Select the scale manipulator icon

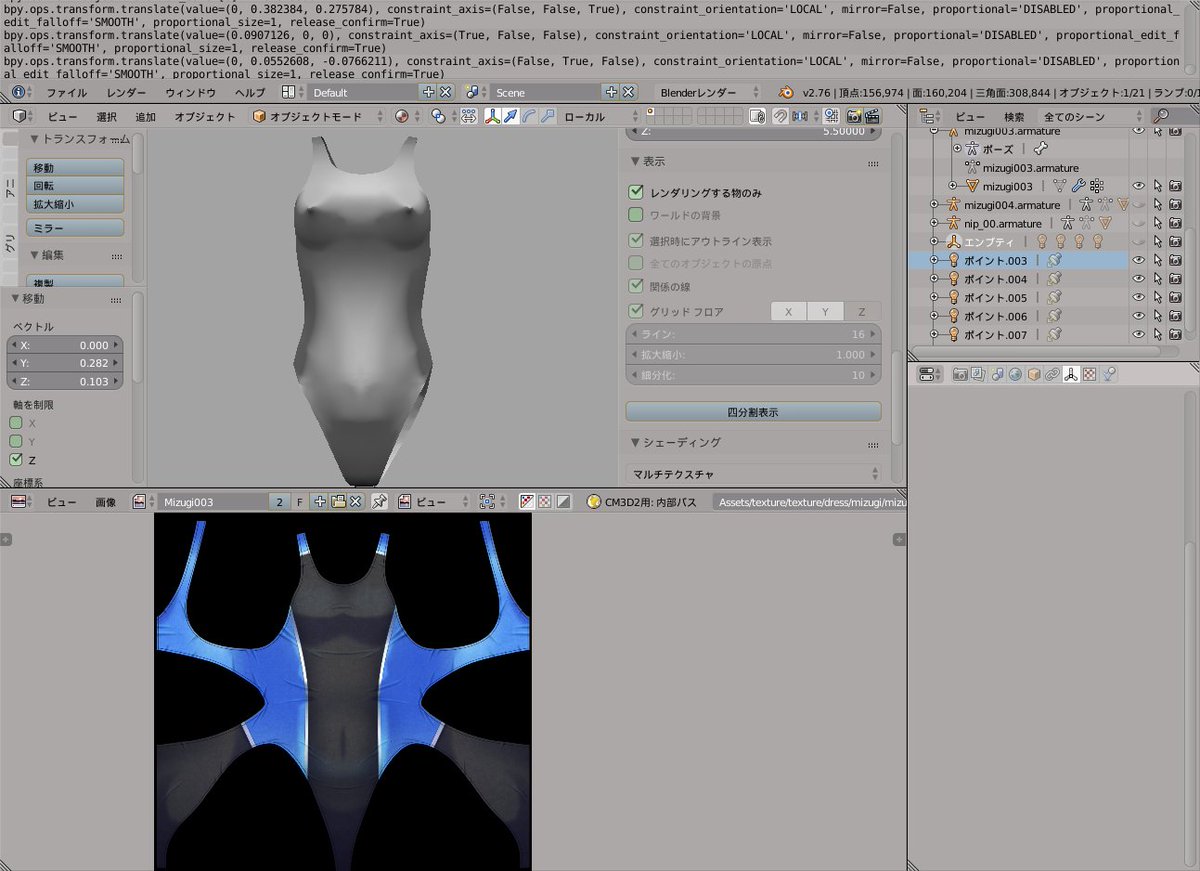tap(546, 117)
